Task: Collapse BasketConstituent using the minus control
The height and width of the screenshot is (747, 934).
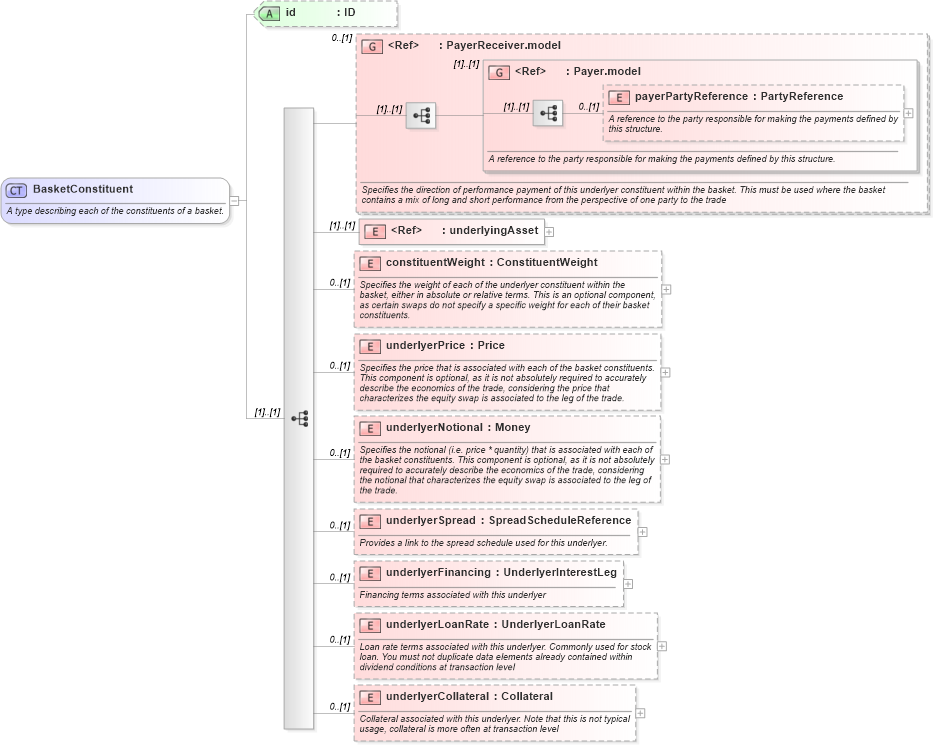Action: pyautogui.click(x=233, y=201)
